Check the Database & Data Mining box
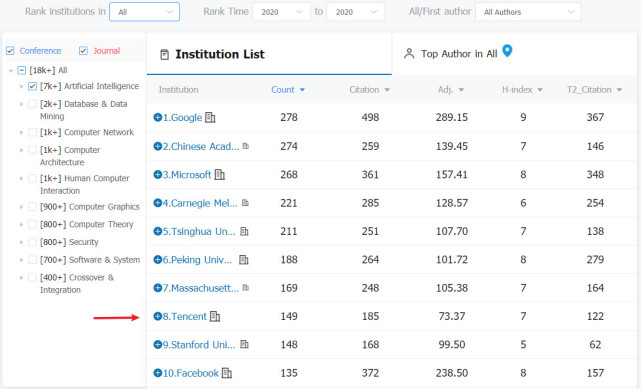This screenshot has width=641, height=389. coord(32,104)
